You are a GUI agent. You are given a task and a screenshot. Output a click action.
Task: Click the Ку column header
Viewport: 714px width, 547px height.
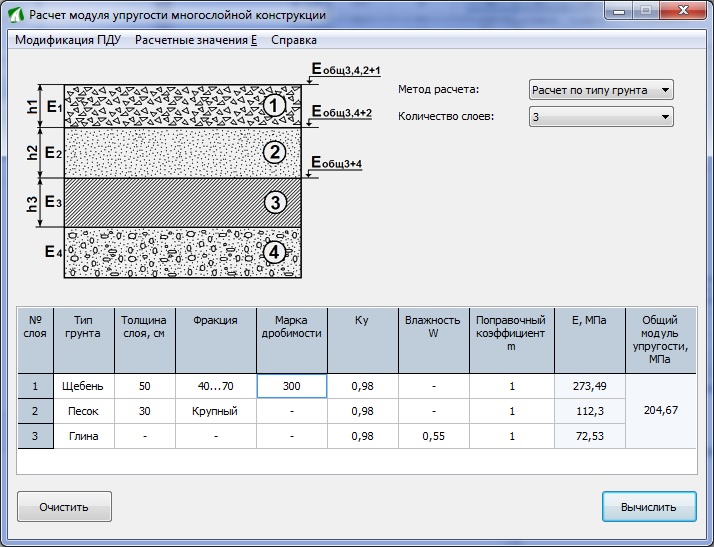(x=362, y=340)
